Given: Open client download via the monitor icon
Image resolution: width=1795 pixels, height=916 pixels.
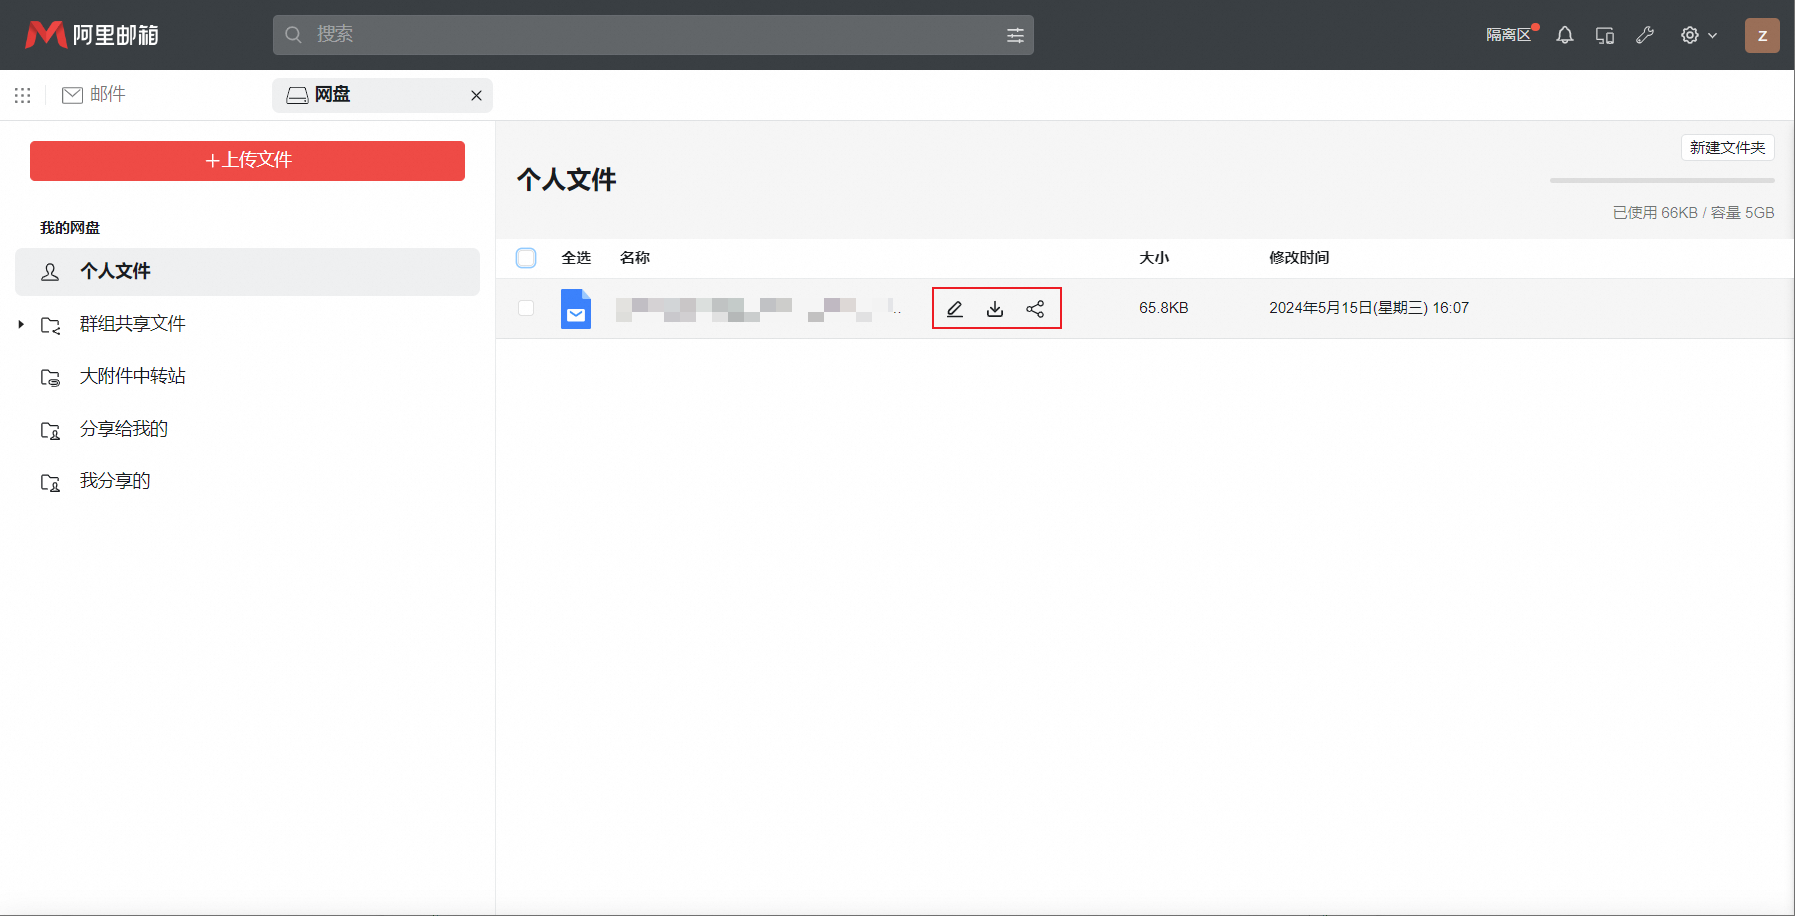Looking at the screenshot, I should (x=1604, y=35).
